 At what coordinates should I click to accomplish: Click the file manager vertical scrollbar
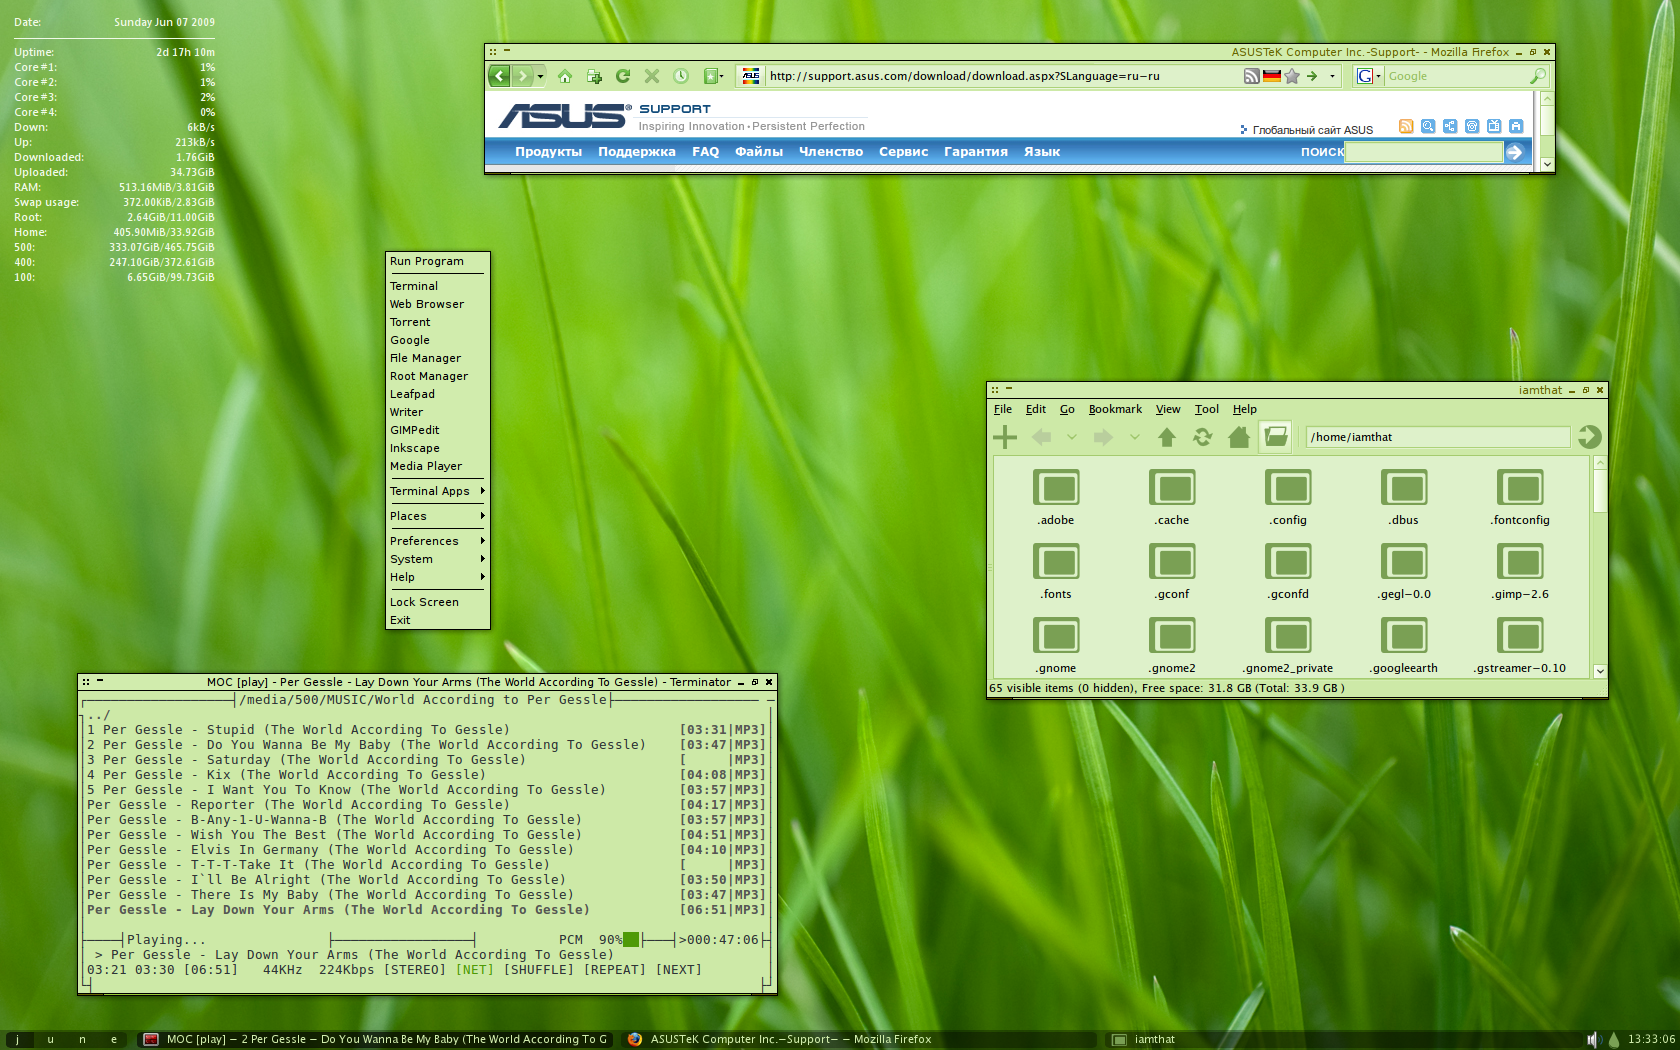pyautogui.click(x=1599, y=567)
